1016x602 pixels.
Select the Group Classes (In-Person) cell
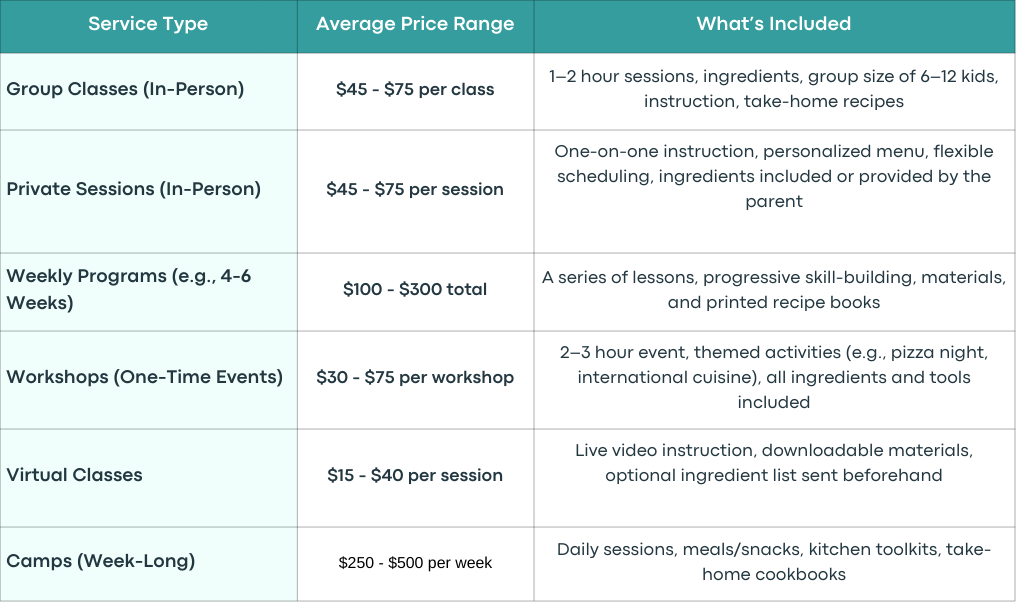[x=148, y=91]
